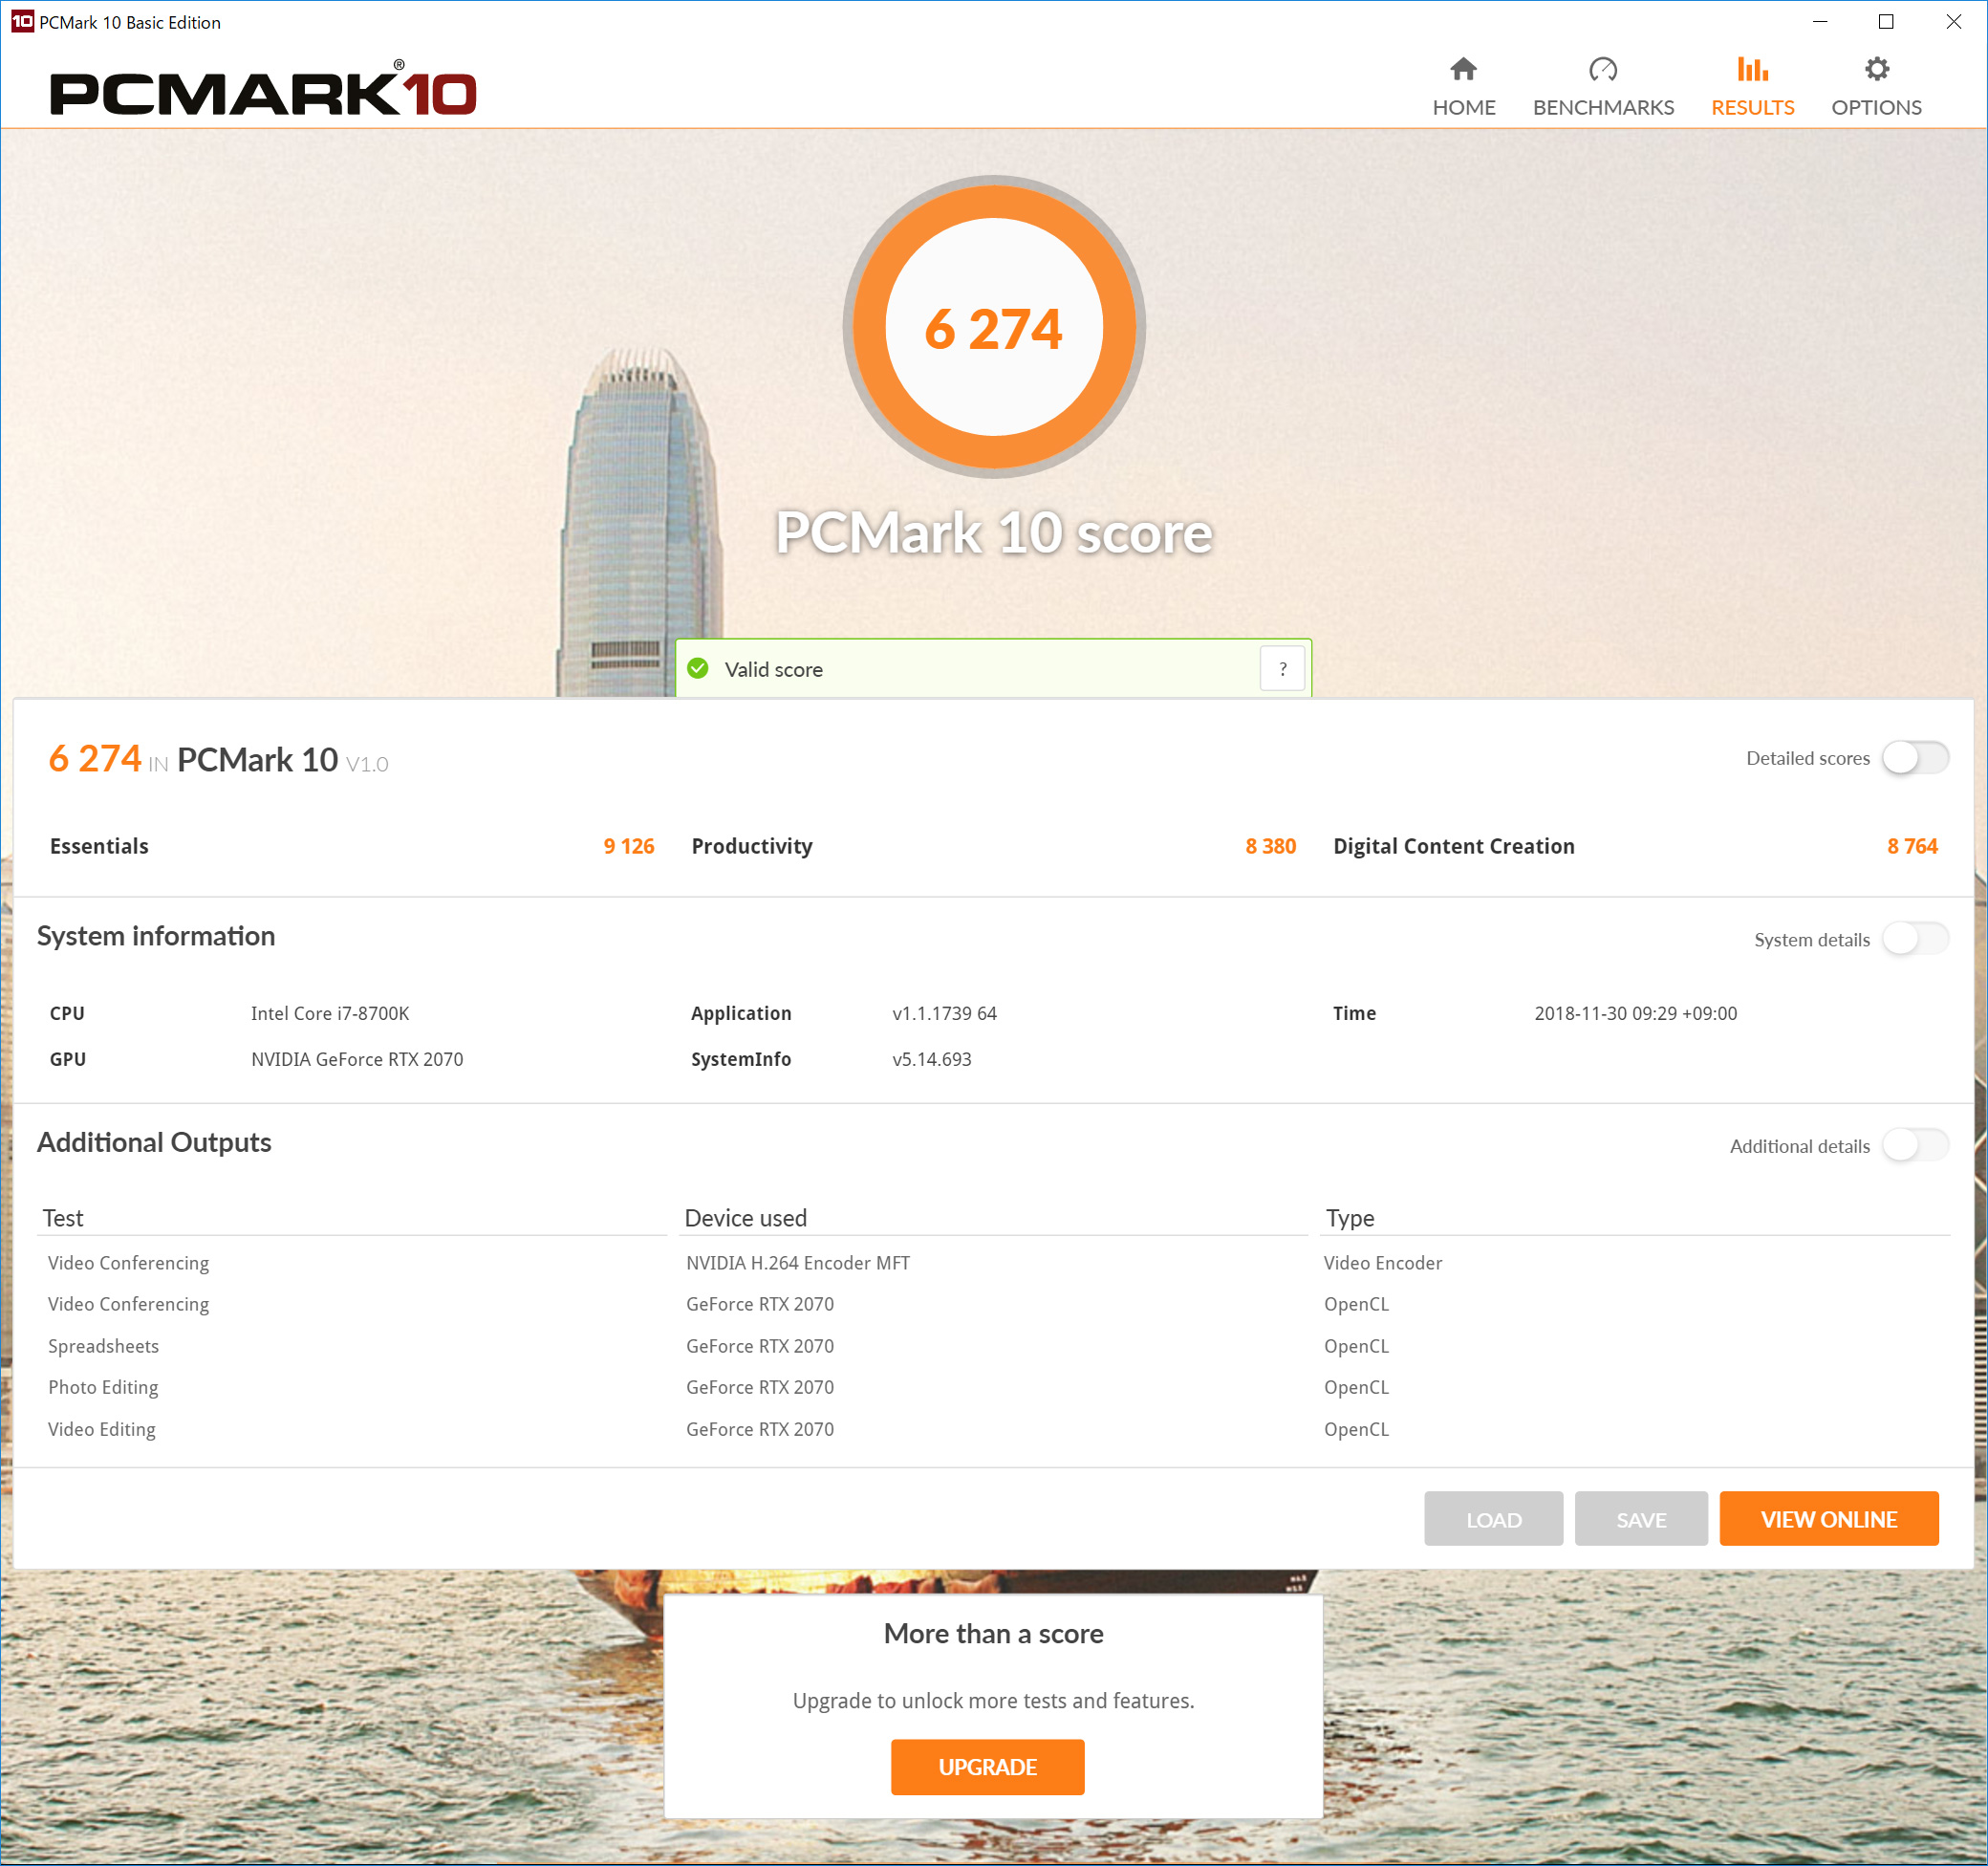The image size is (1988, 1866).
Task: Click the Digital Content Creation score 8 764
Action: coord(1912,846)
